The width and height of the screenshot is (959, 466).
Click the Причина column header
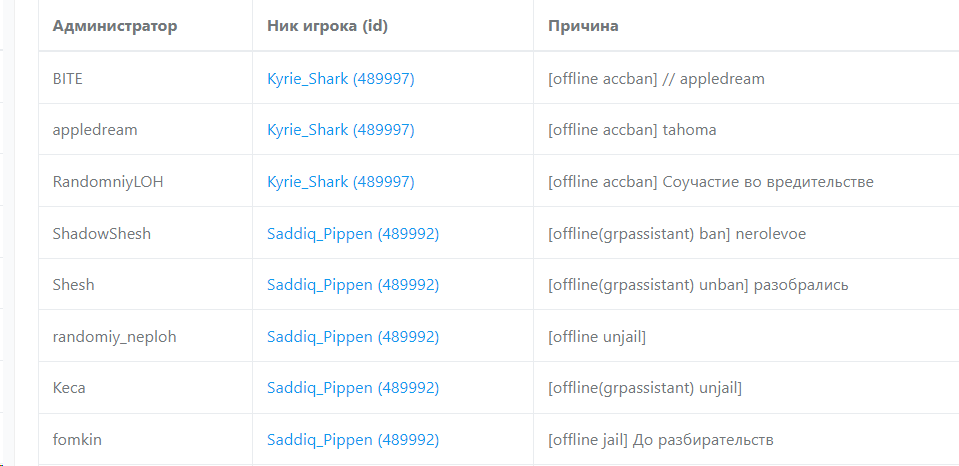(x=583, y=26)
